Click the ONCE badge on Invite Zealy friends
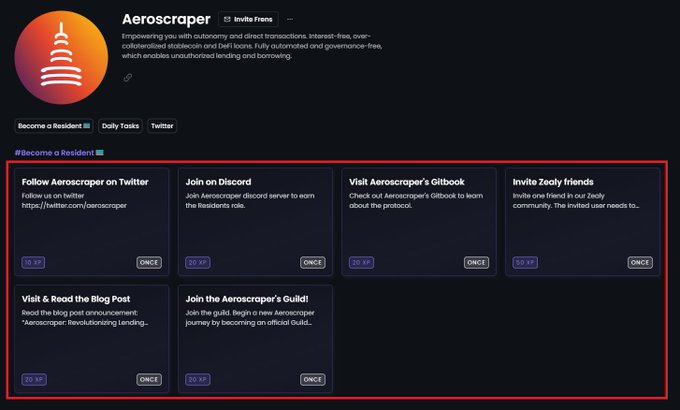The image size is (680, 410). coord(640,262)
